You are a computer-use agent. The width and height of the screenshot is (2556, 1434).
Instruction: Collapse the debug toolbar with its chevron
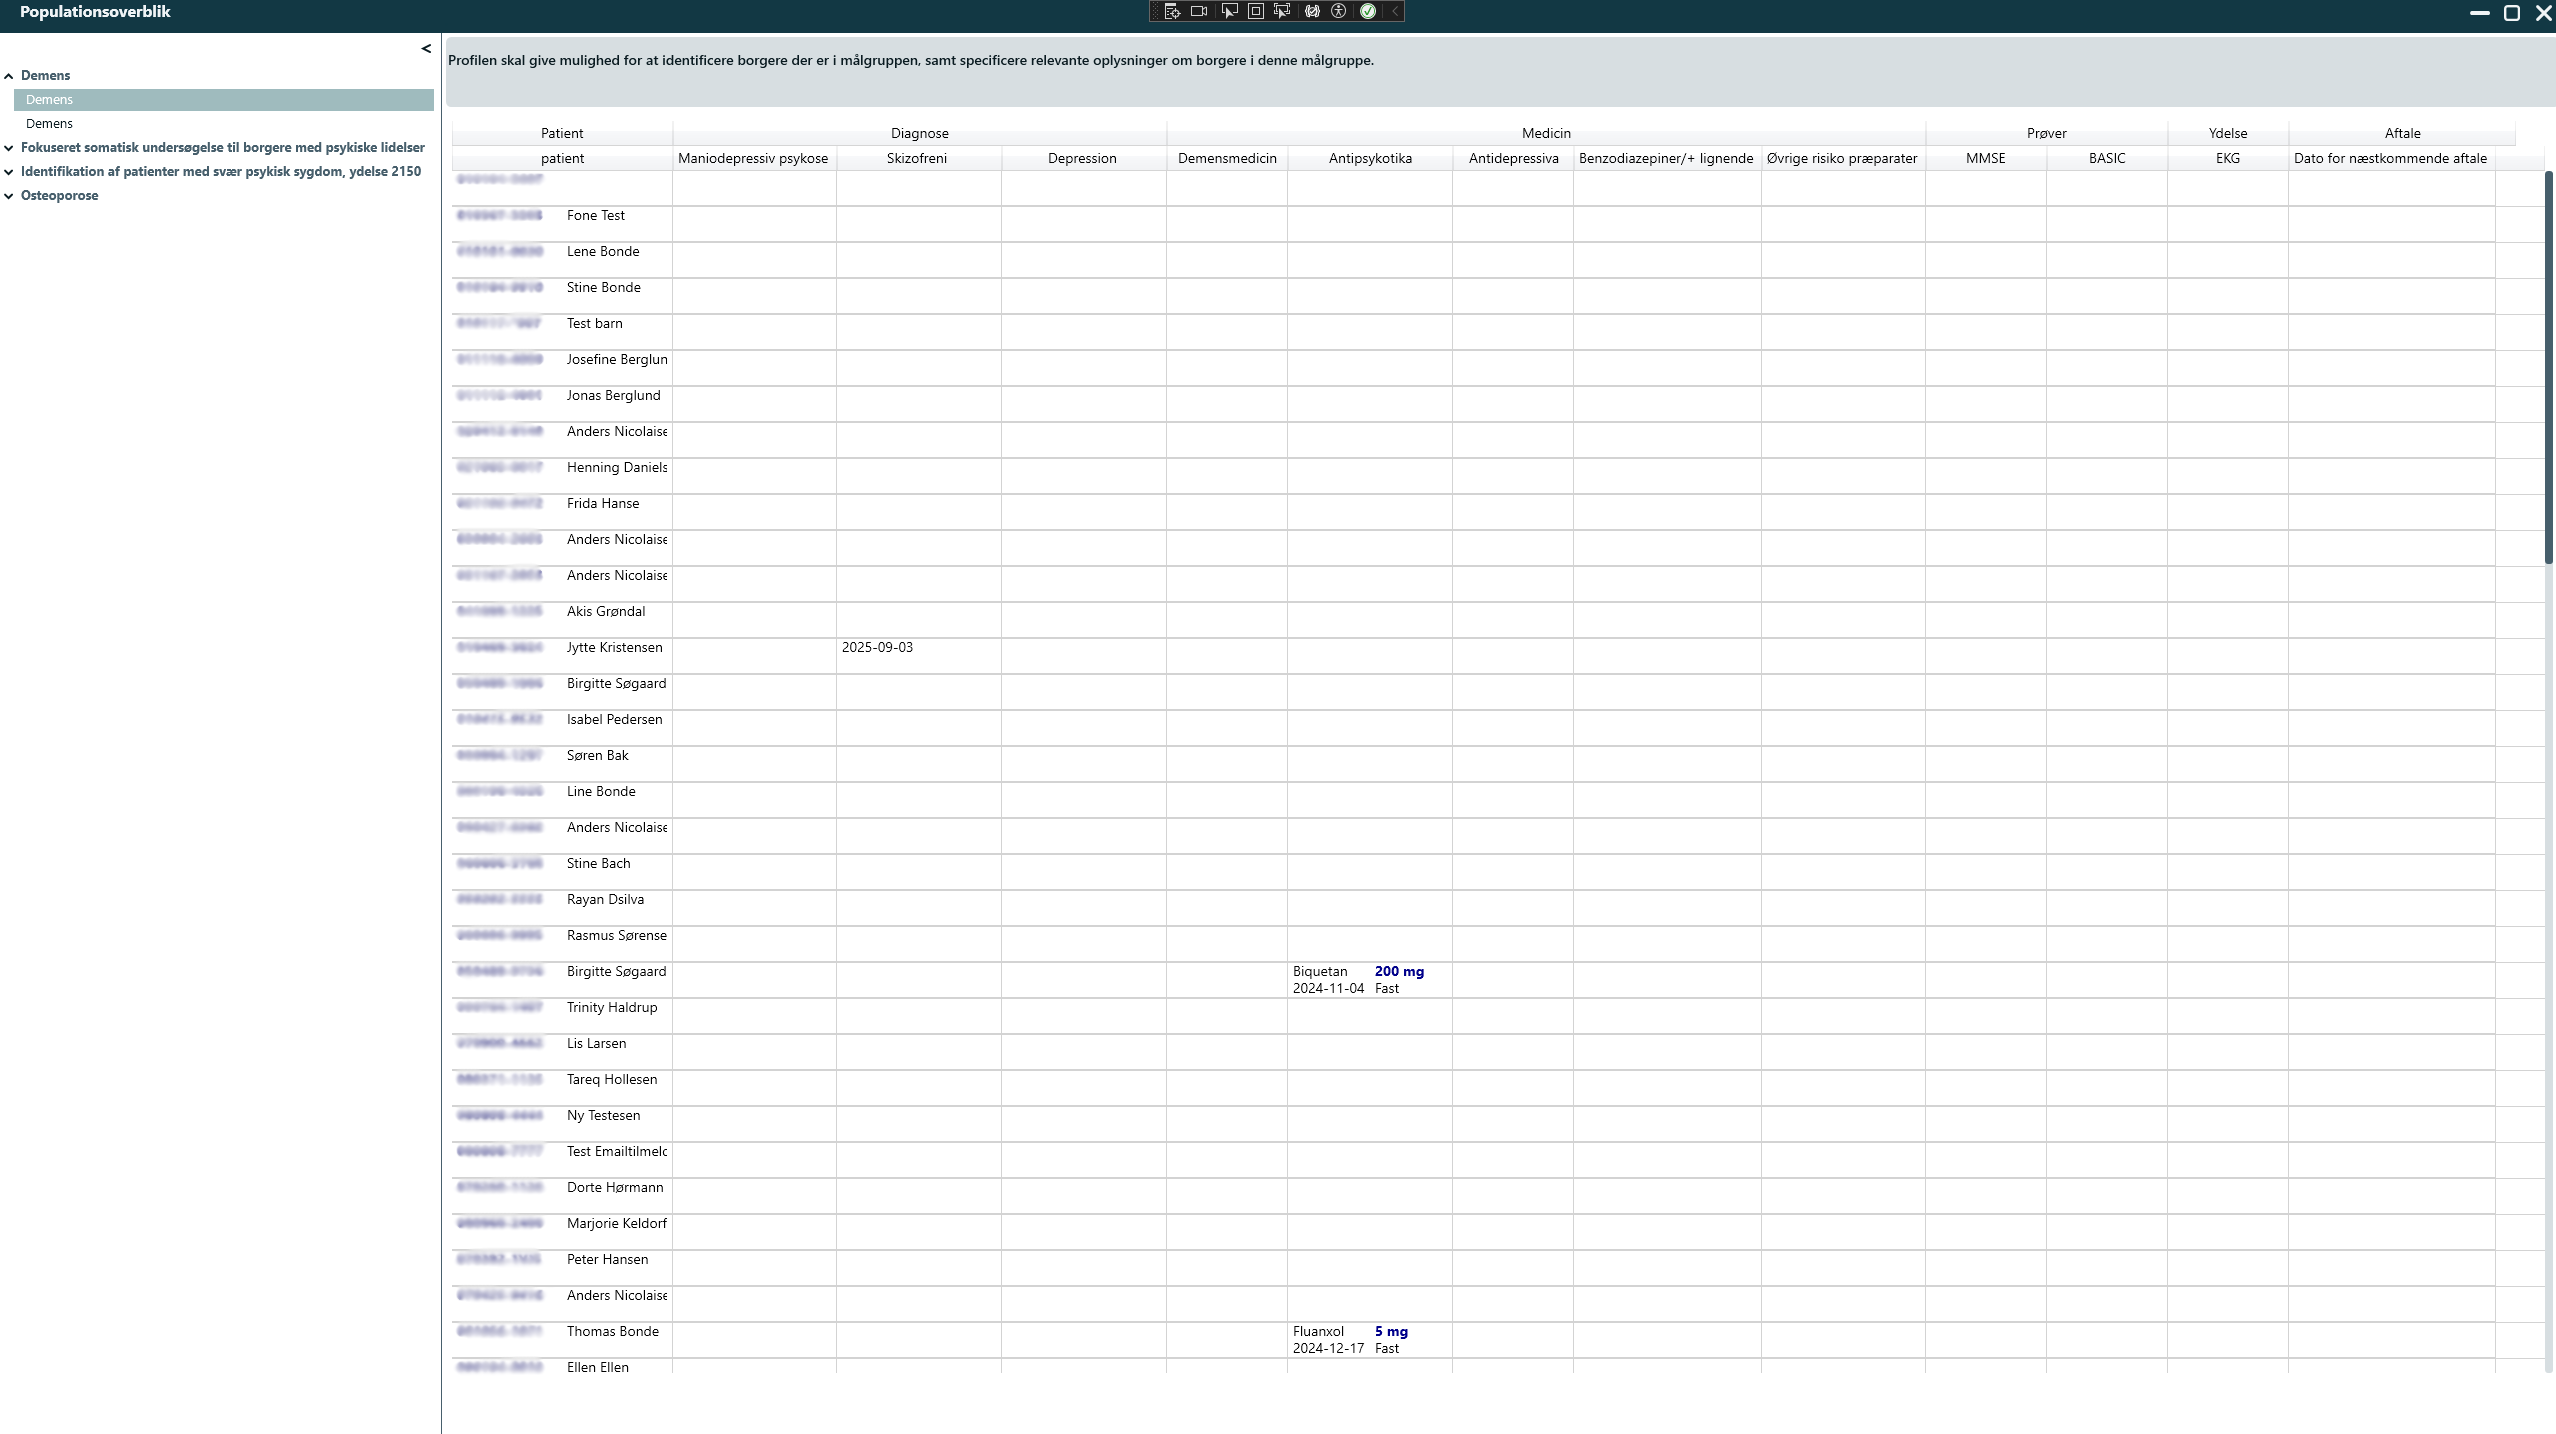click(x=1395, y=11)
